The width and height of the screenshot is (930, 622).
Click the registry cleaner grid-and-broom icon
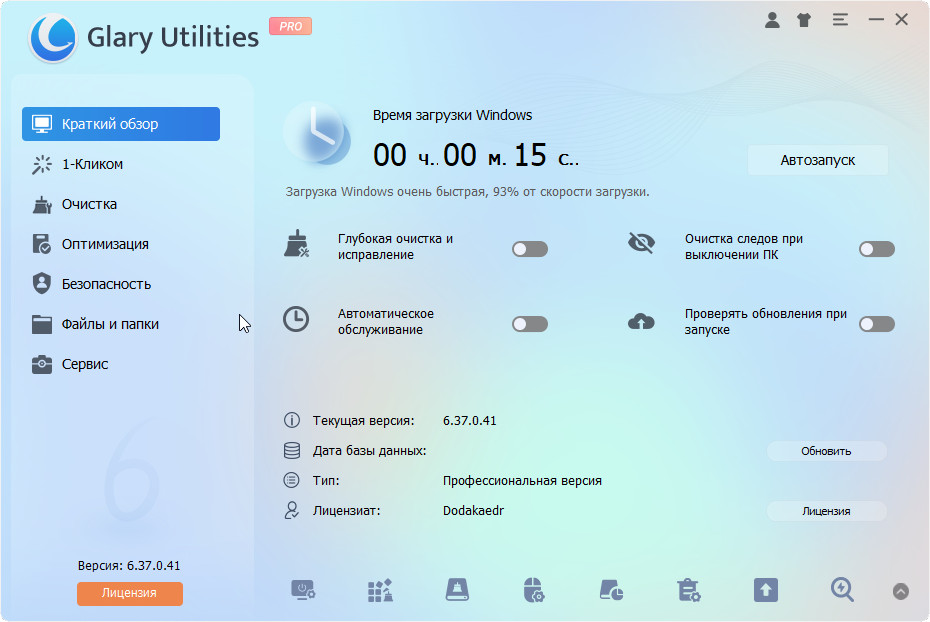[380, 590]
